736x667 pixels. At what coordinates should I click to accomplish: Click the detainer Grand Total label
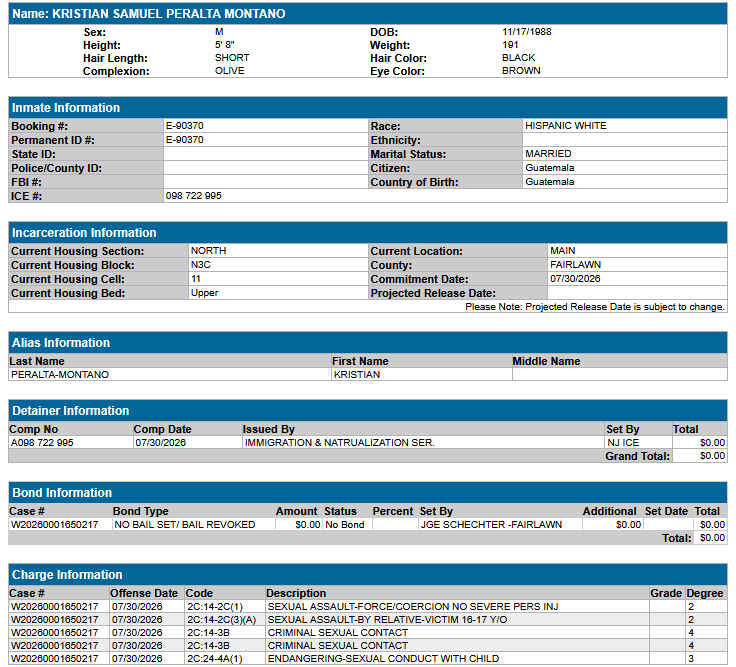[637, 456]
